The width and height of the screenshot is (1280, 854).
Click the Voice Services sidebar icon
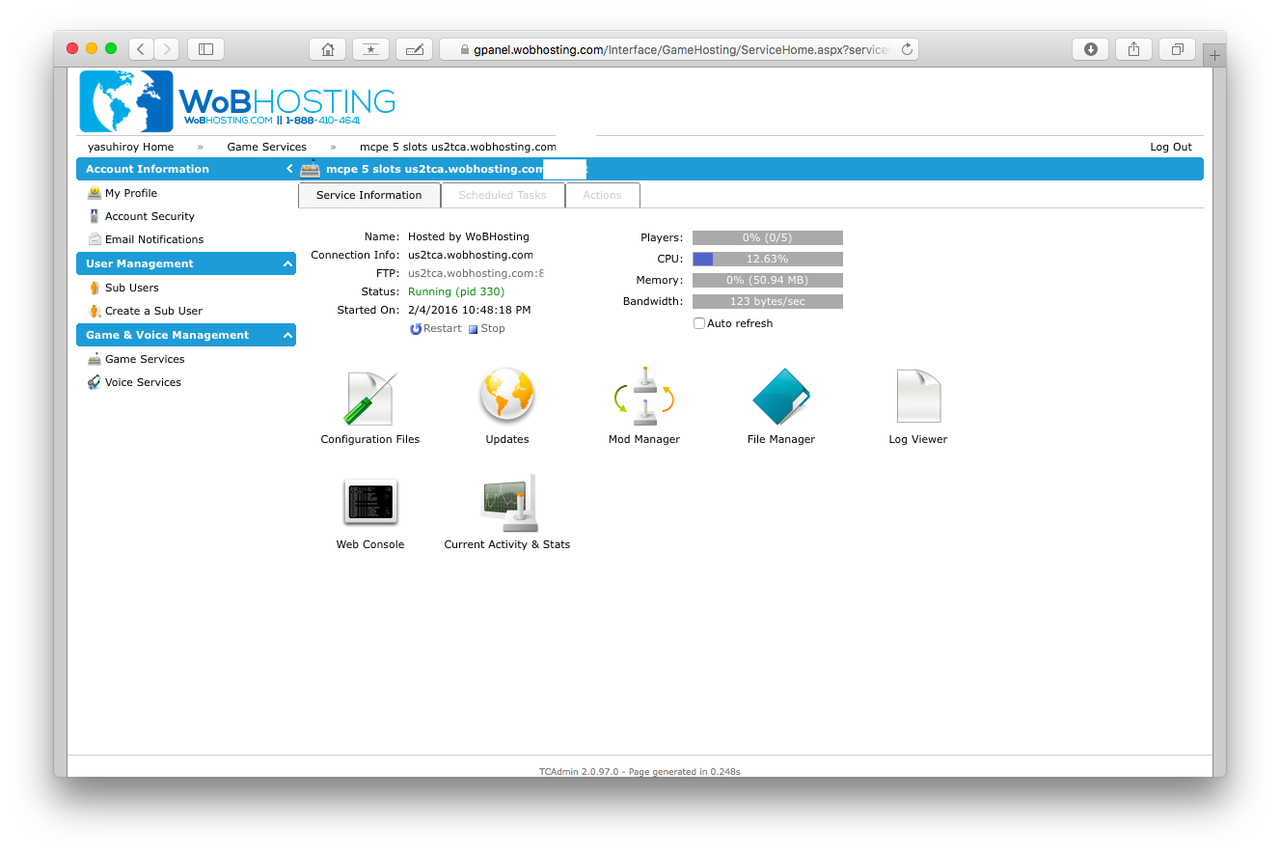click(x=95, y=382)
